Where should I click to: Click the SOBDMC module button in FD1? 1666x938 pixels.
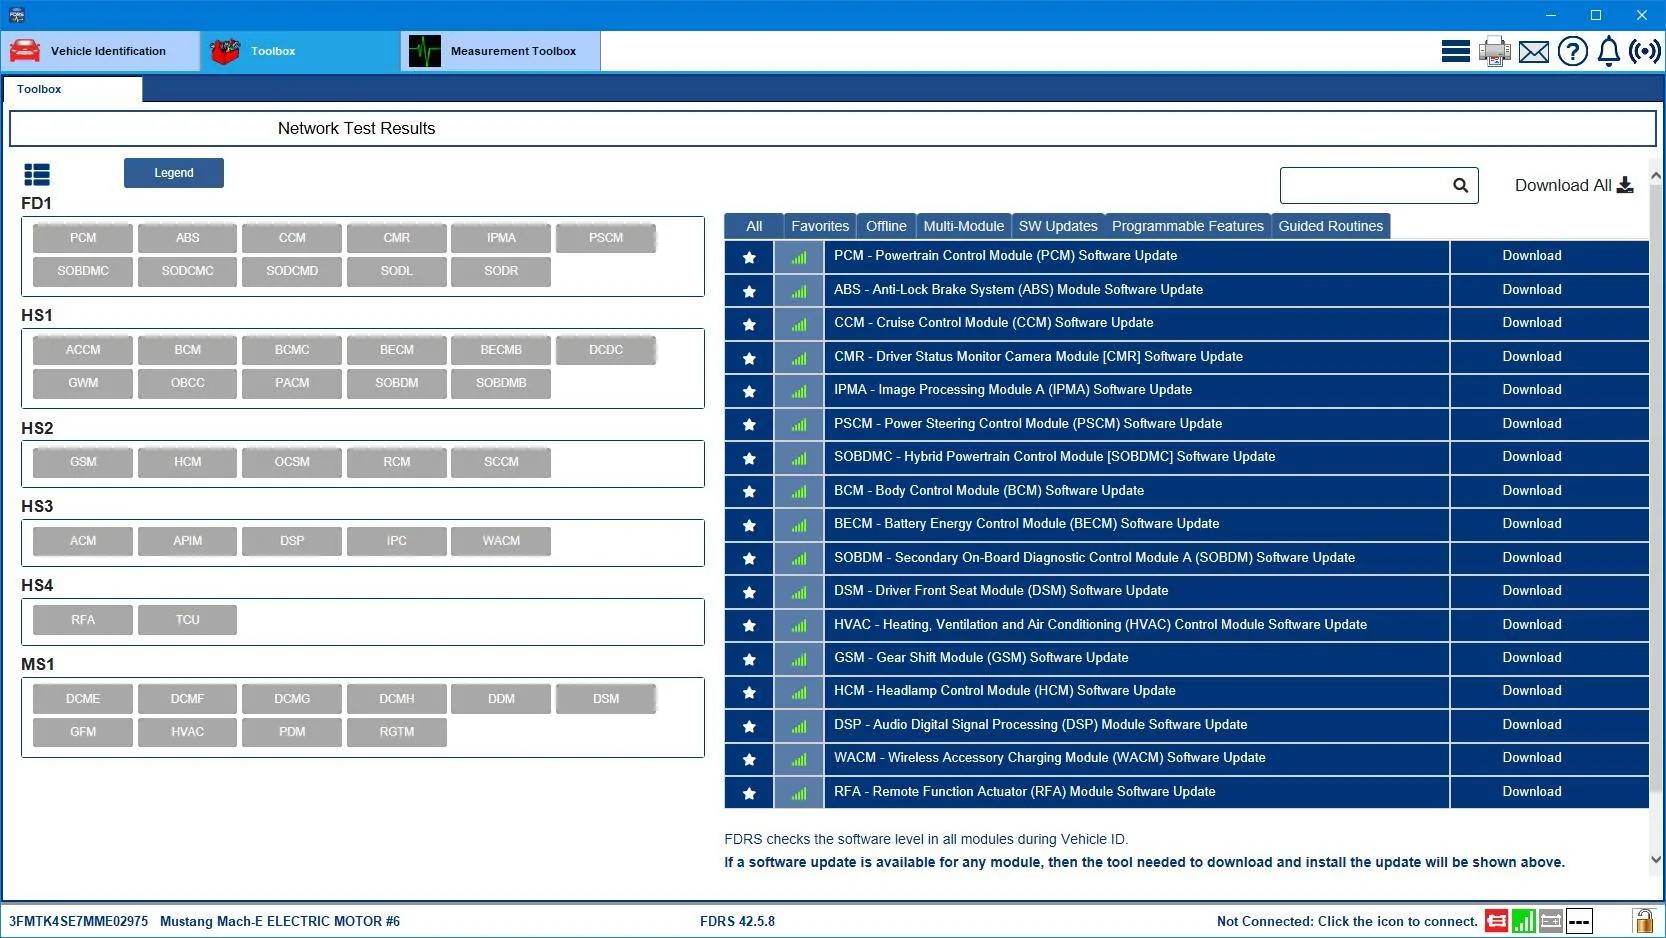83,271
